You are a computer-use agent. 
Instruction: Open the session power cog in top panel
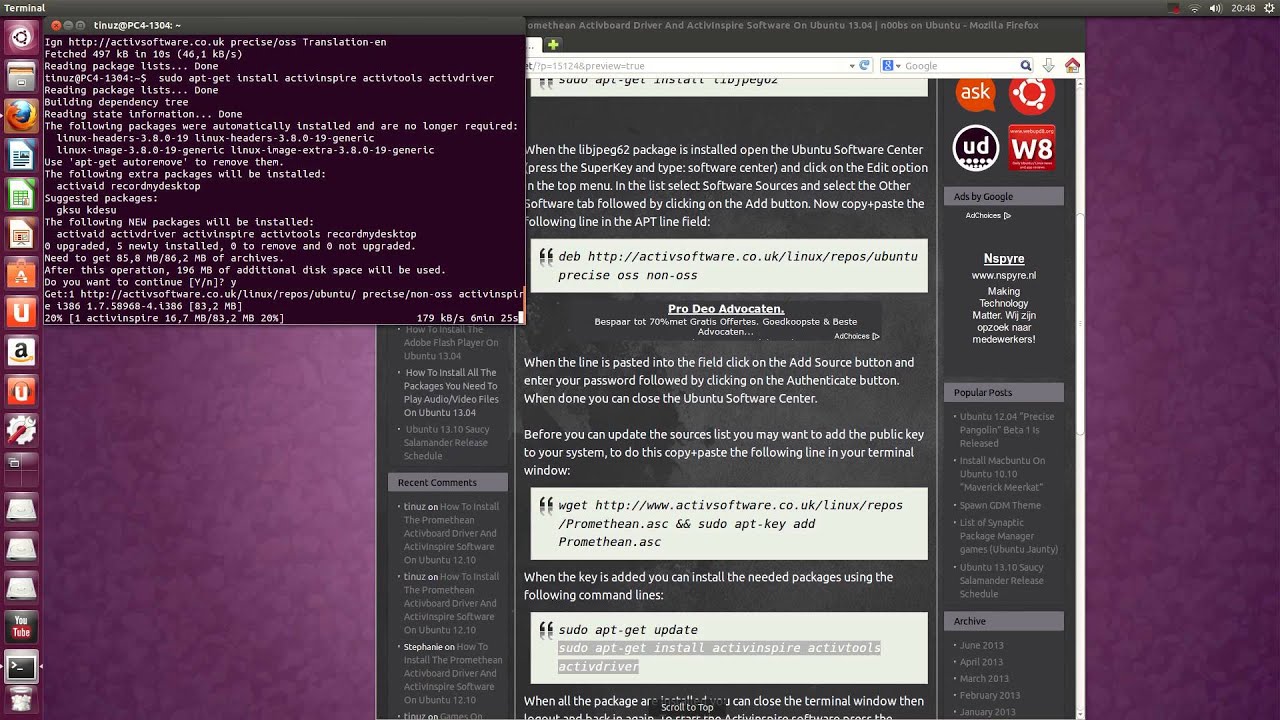tap(1267, 8)
